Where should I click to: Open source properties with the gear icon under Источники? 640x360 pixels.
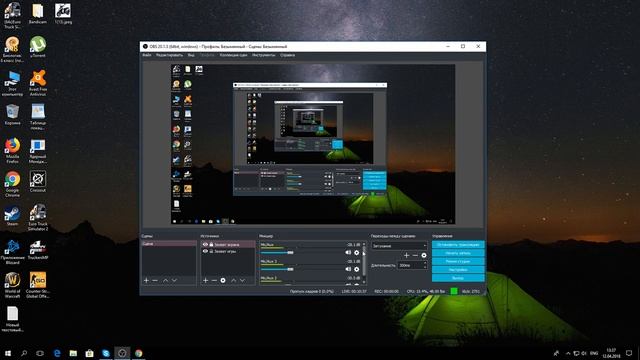[223, 280]
